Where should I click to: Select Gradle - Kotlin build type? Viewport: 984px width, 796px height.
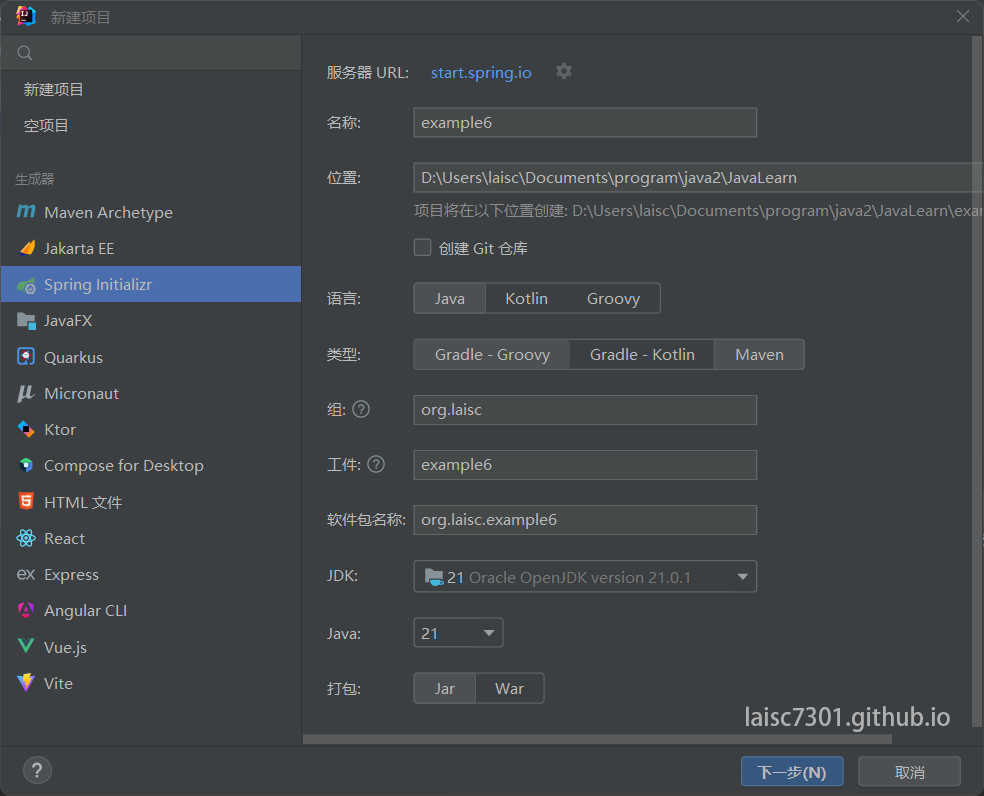point(641,354)
